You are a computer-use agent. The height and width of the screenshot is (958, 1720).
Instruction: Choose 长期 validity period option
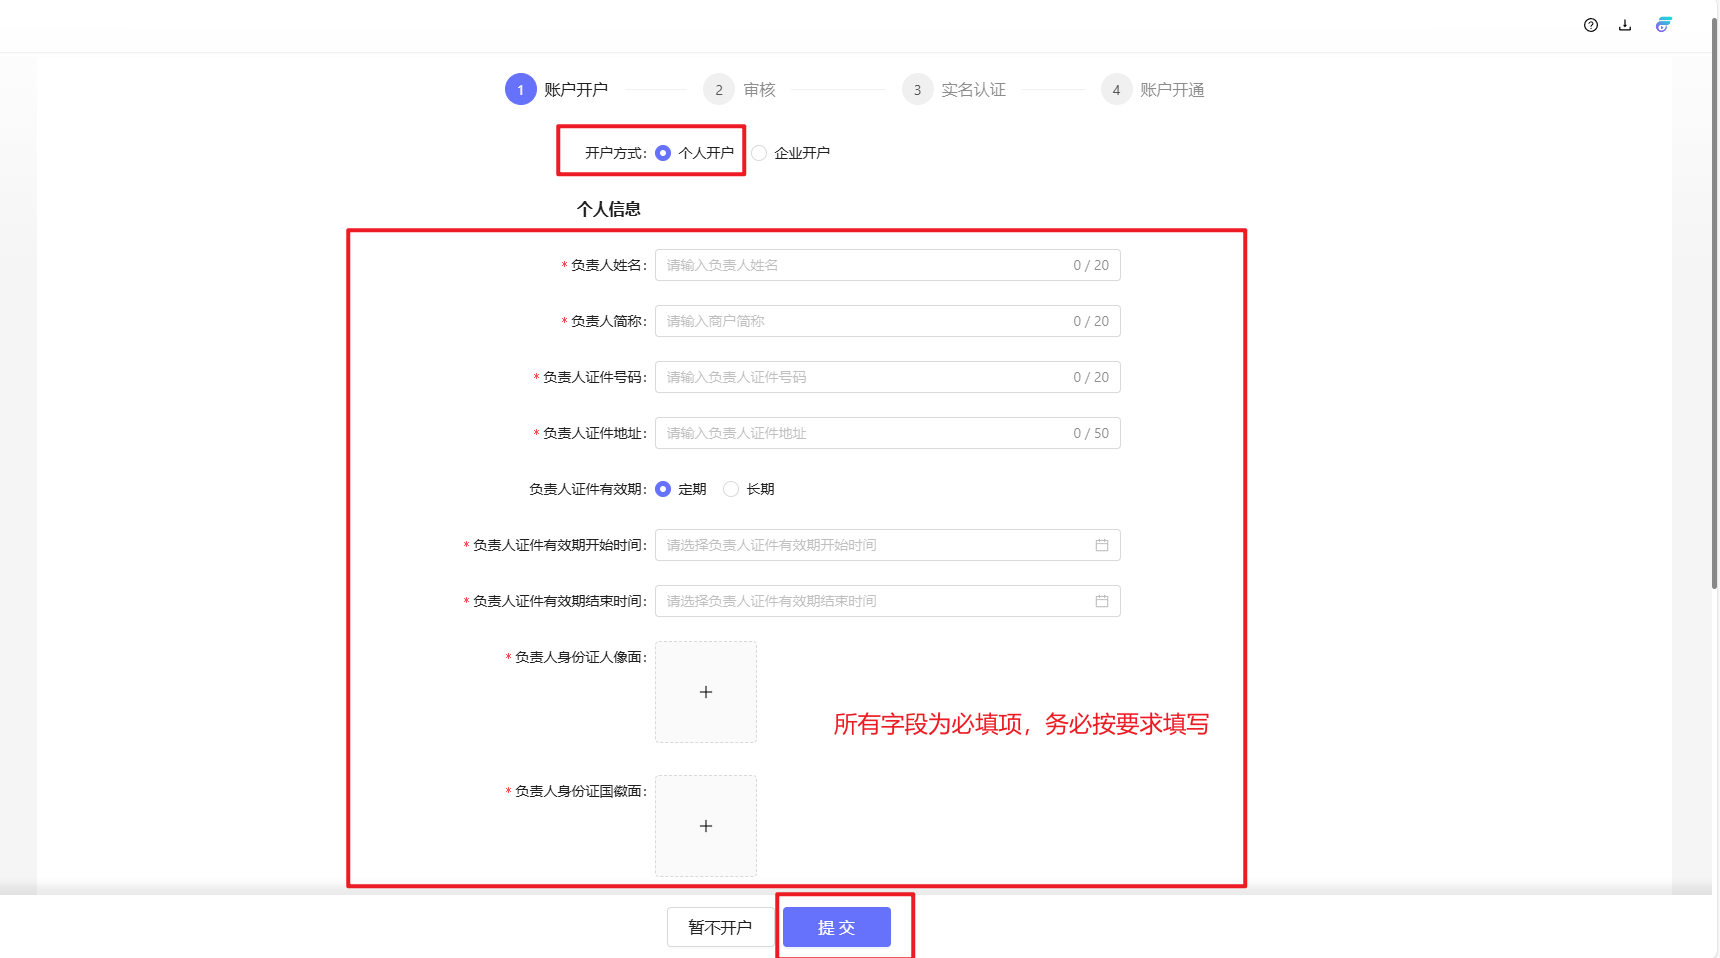click(731, 489)
